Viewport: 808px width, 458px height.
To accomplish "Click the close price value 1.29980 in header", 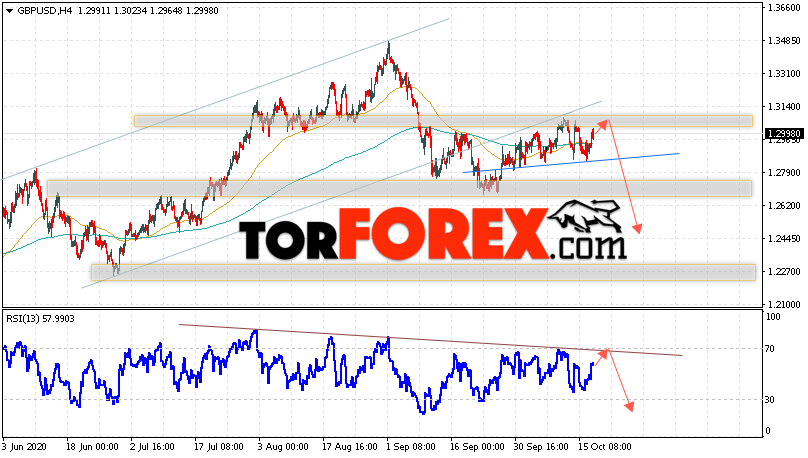I will [202, 11].
